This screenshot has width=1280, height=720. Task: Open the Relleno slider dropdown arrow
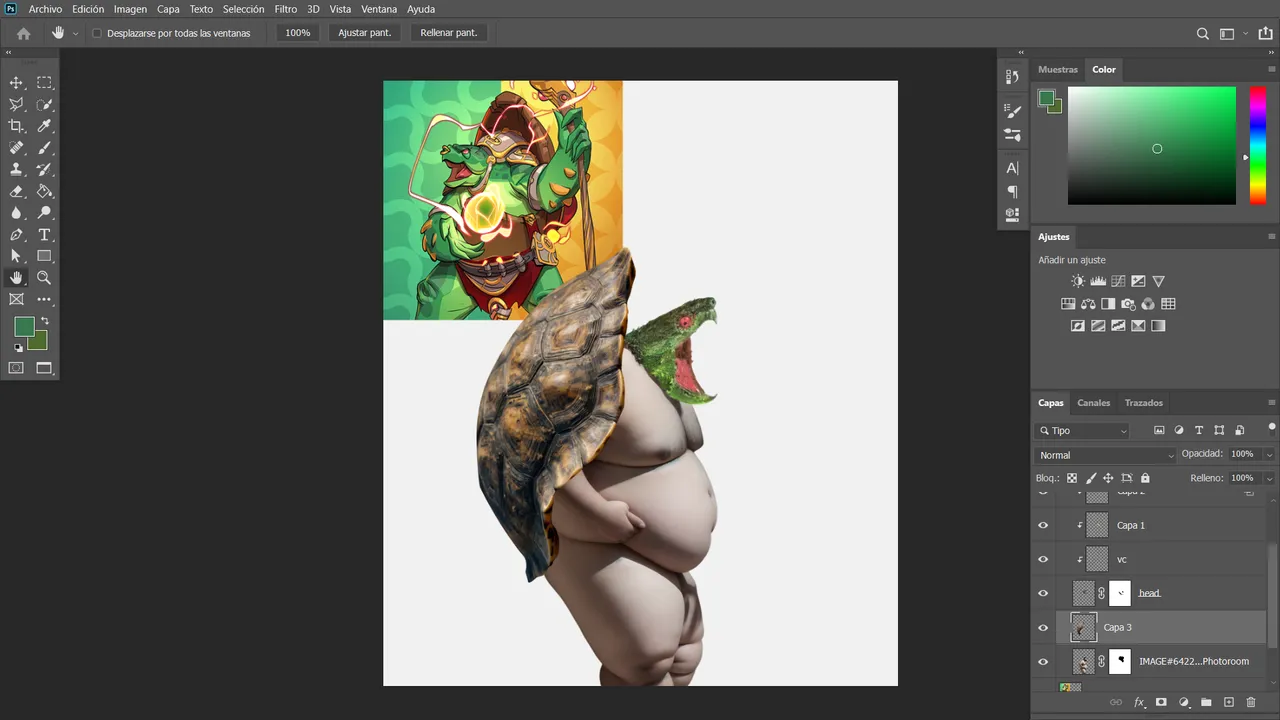1269,478
